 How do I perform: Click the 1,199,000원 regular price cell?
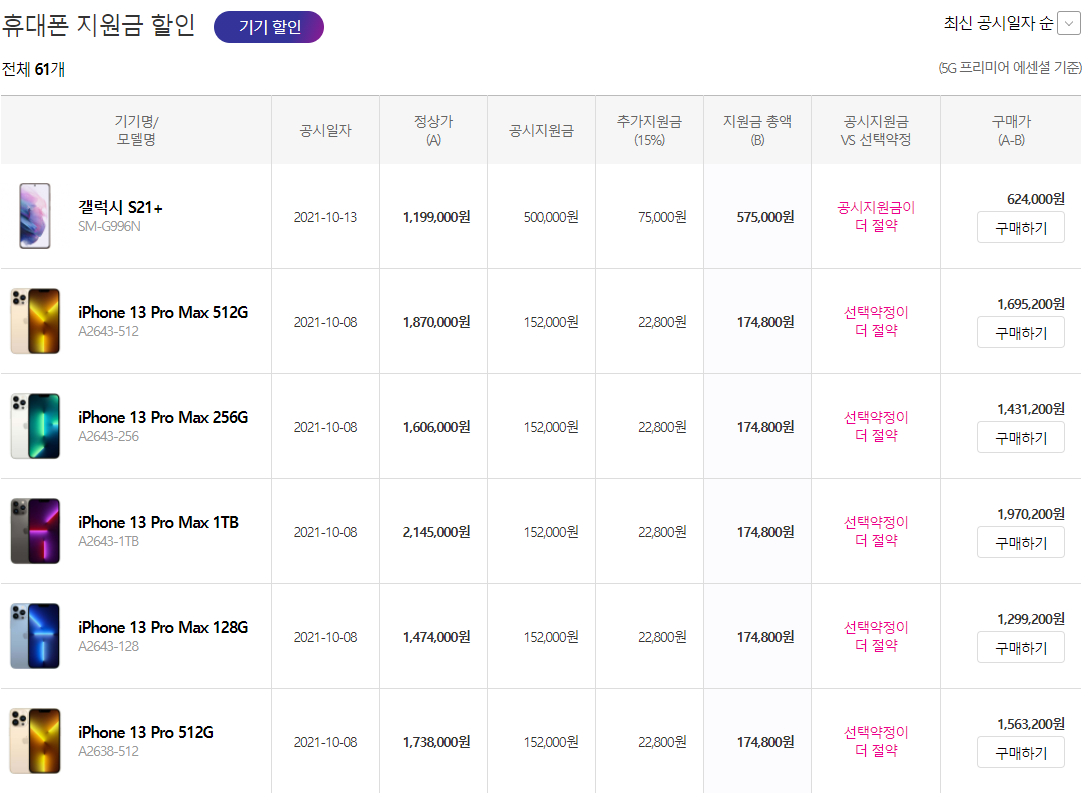pos(436,217)
